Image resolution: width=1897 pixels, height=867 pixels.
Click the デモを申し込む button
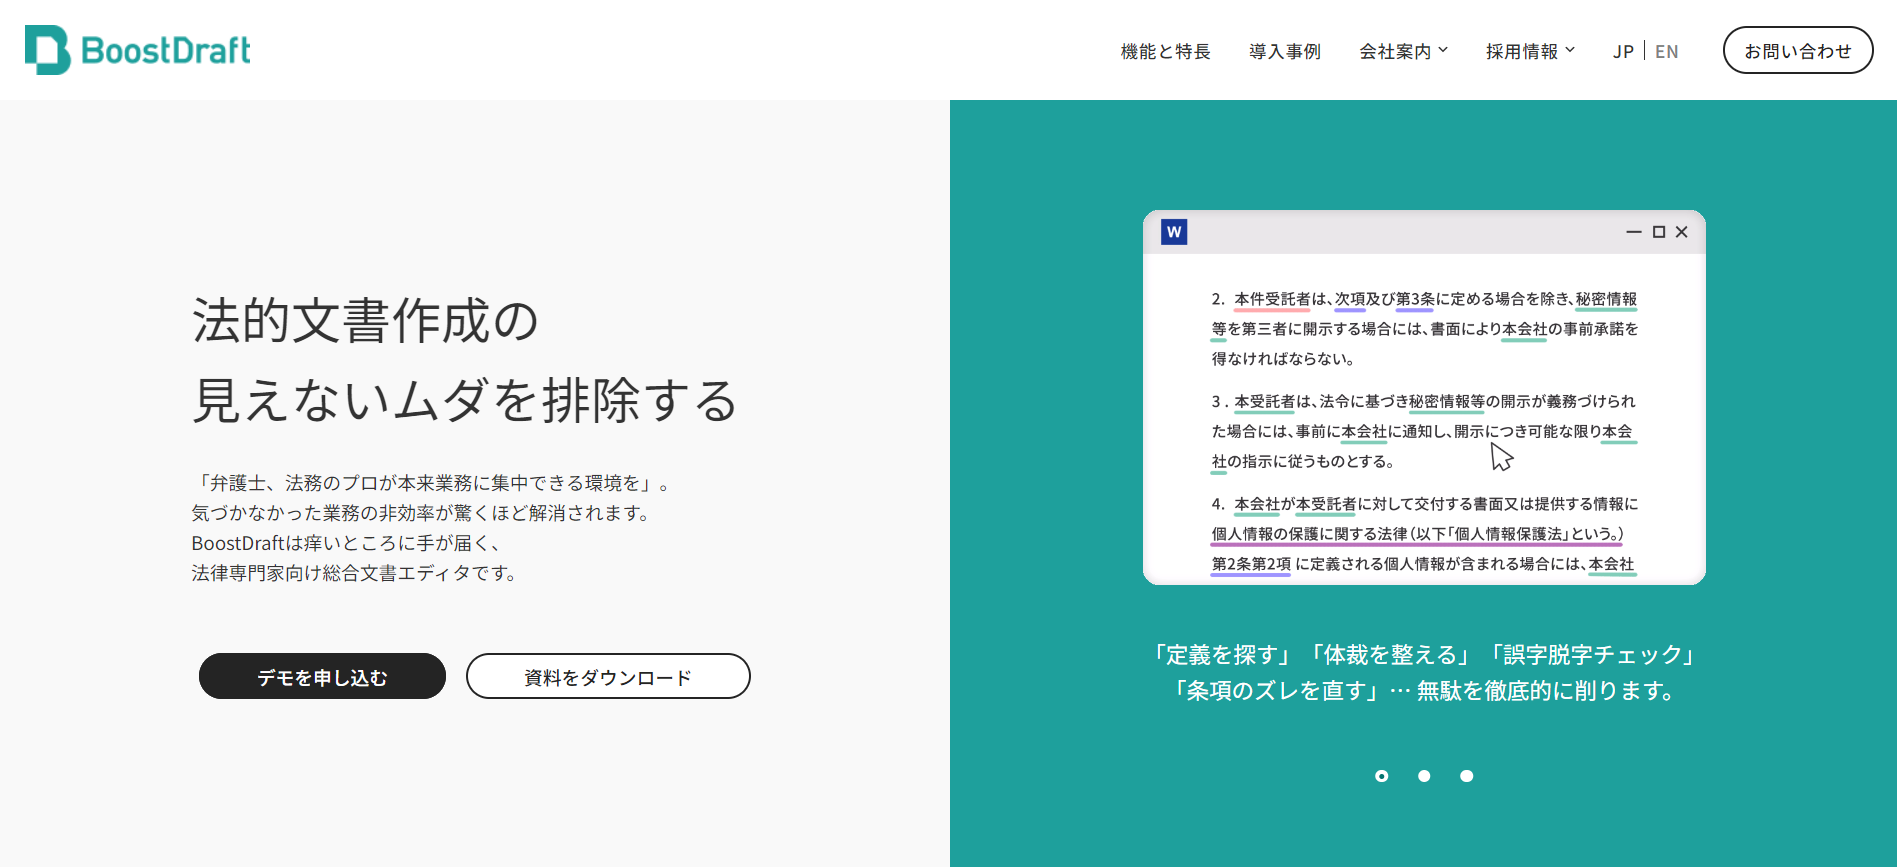322,676
